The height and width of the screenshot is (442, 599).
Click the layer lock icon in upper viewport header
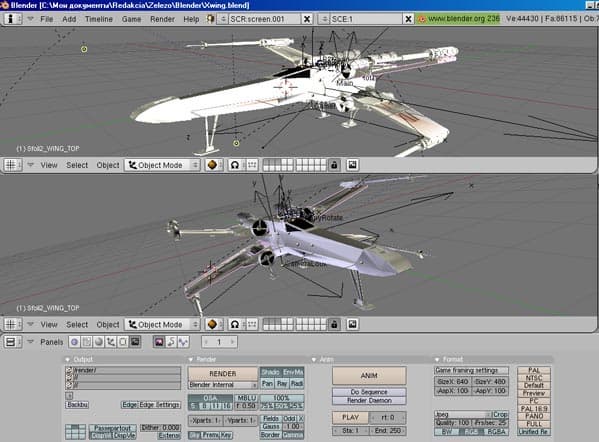tap(334, 165)
